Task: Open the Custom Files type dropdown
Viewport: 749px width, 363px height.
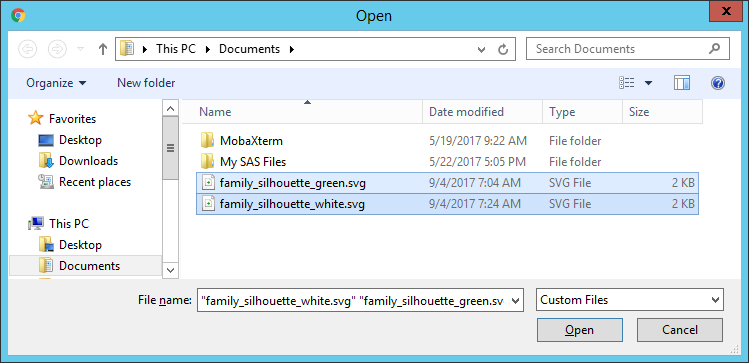Action: tap(630, 300)
